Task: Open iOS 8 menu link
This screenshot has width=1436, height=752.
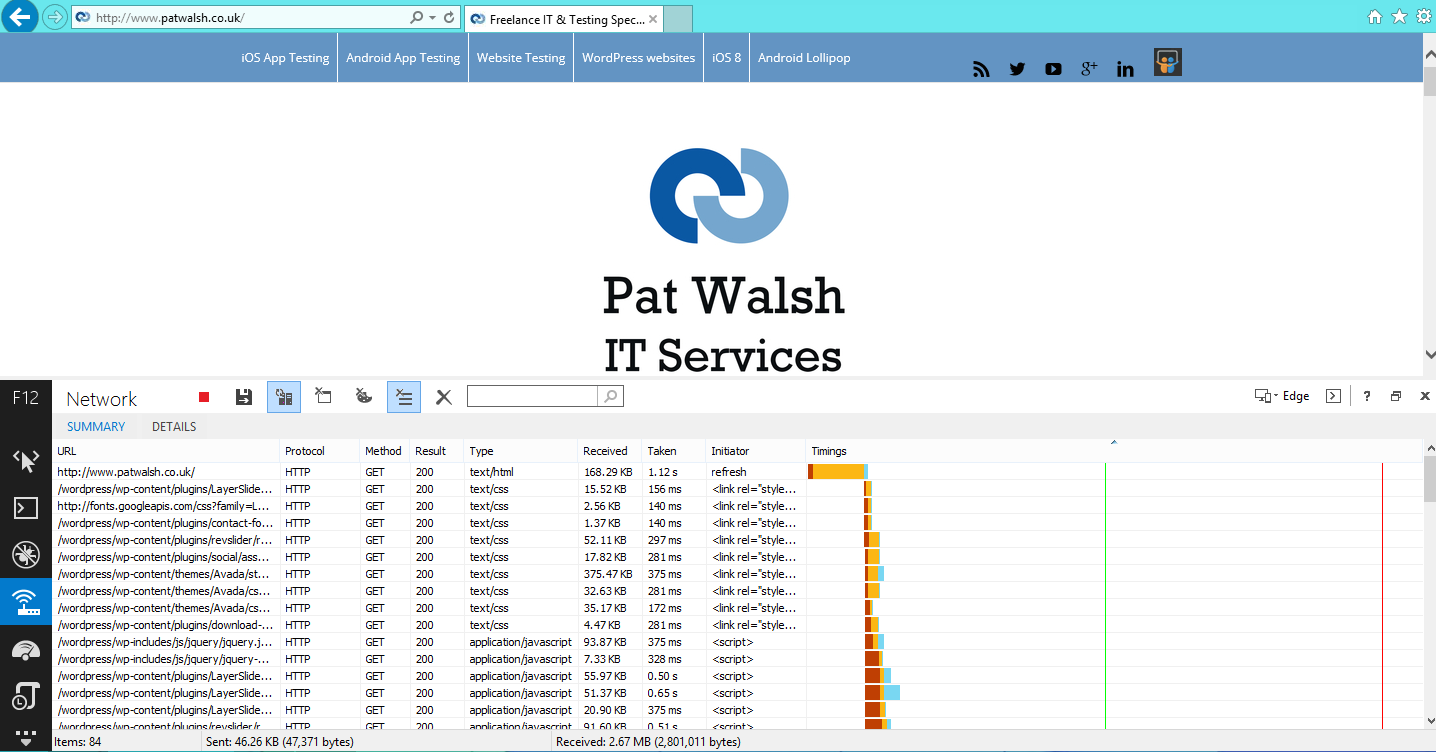Action: point(727,58)
